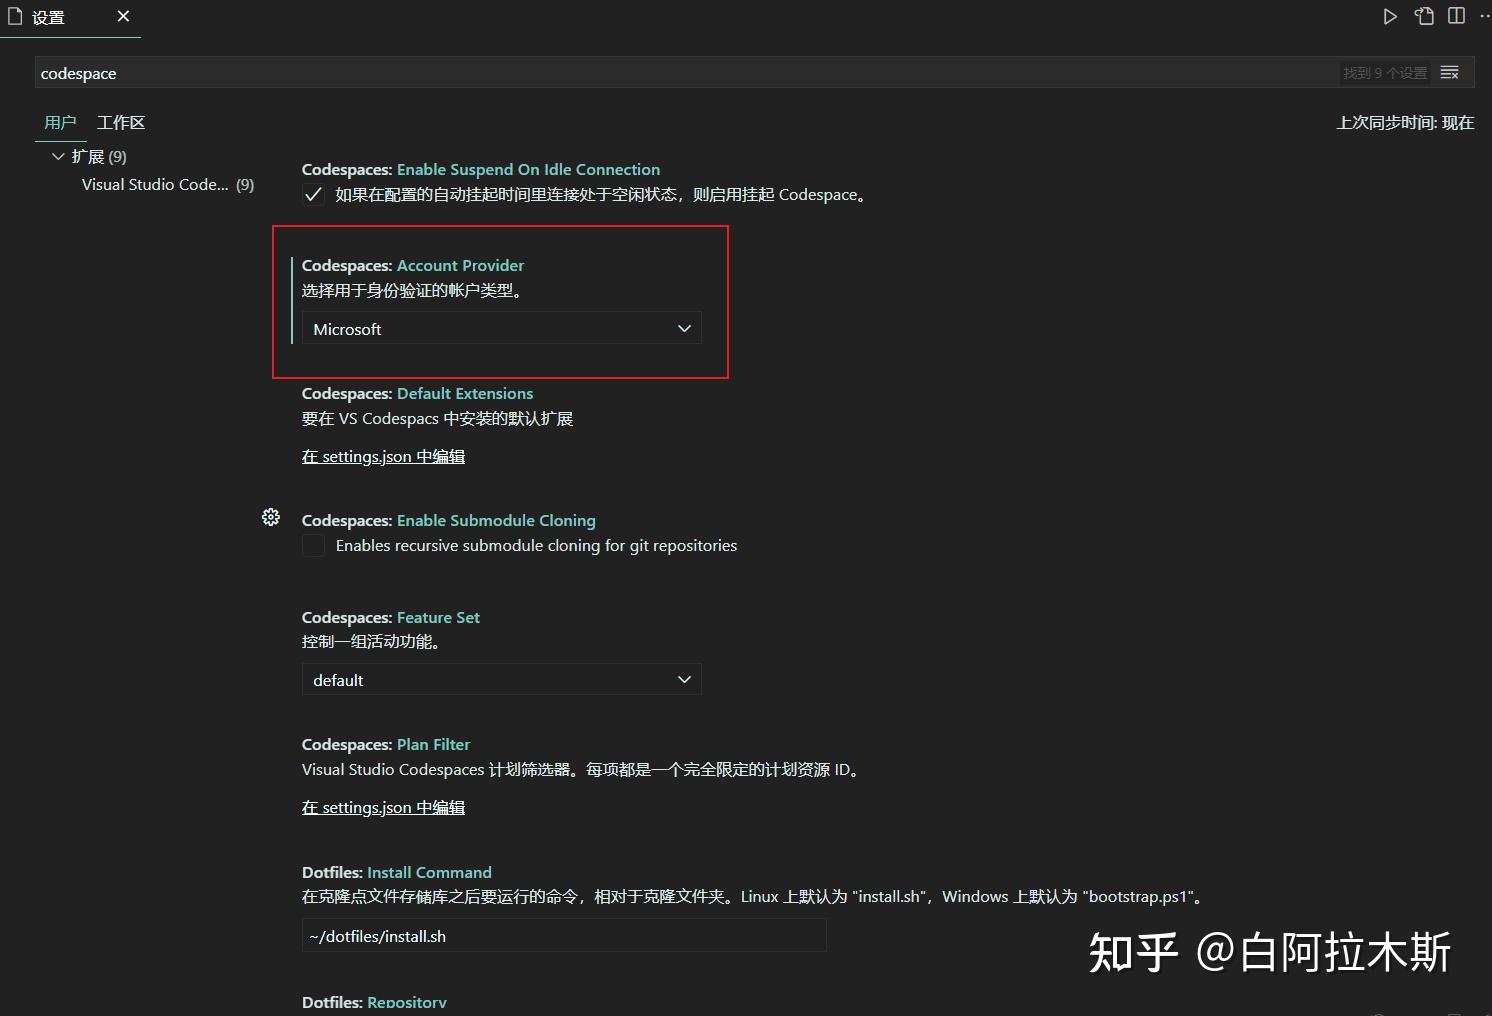The image size is (1492, 1016).
Task: Edit Plan Filter in settings.json
Action: pos(383,807)
